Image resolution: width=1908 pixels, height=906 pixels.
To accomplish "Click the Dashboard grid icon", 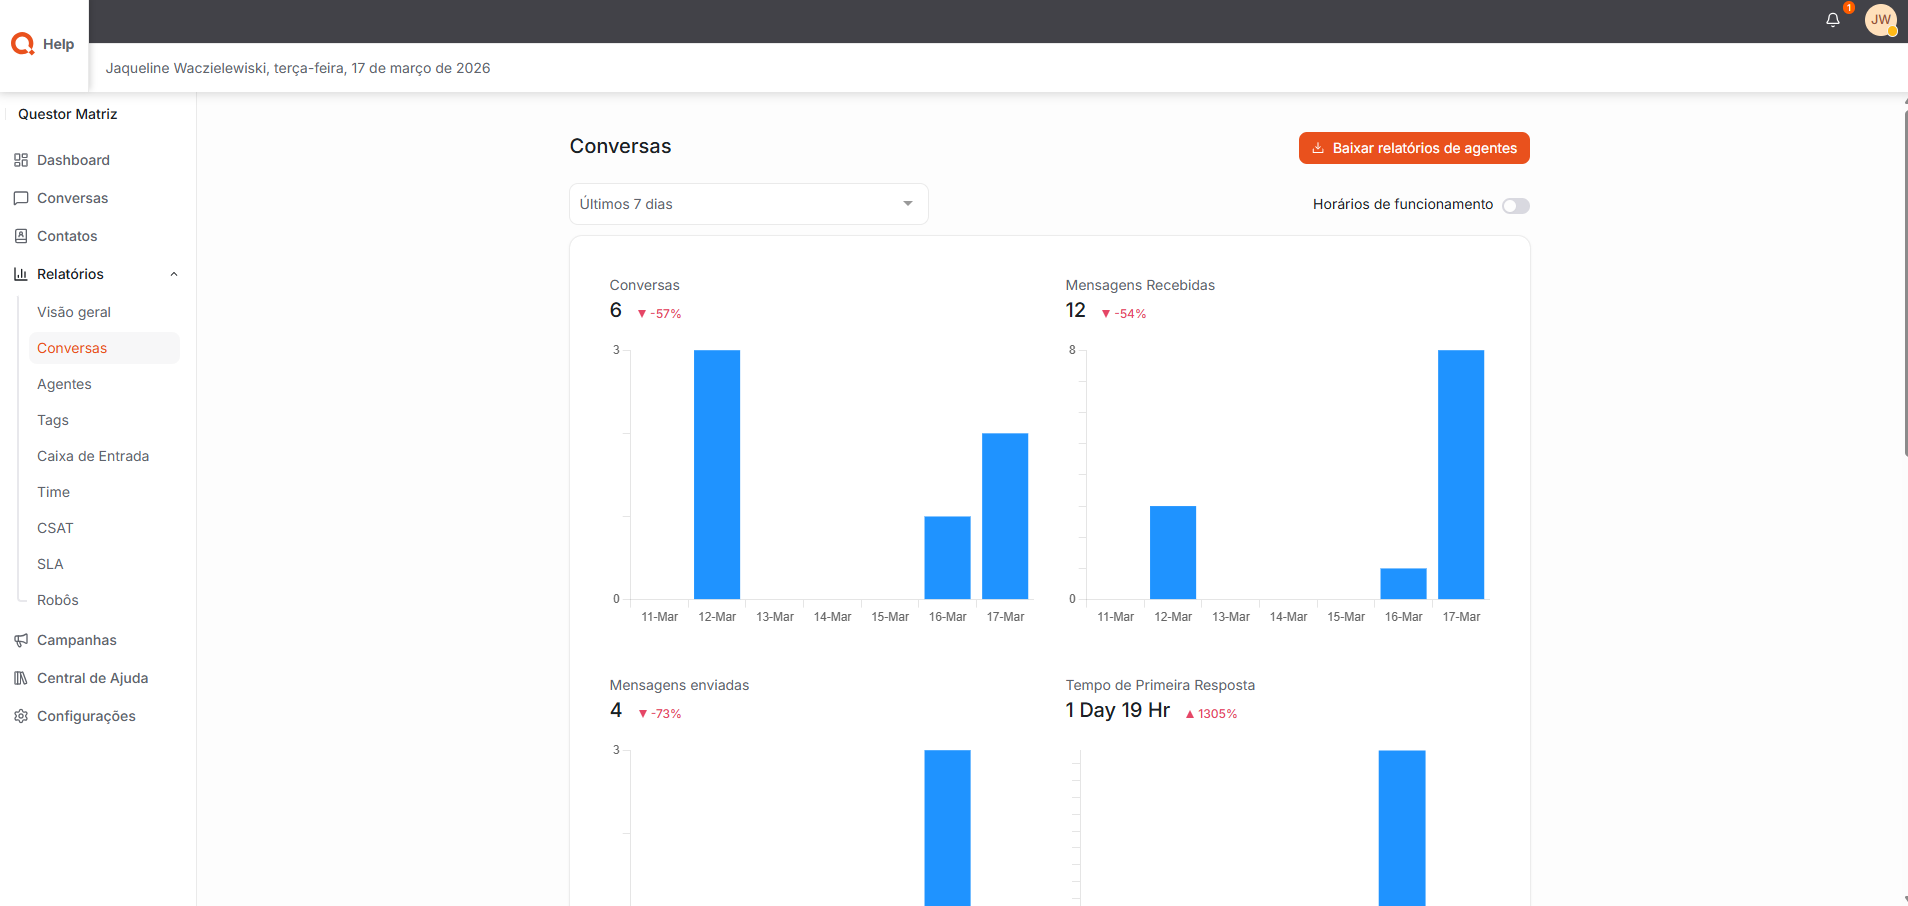I will tap(21, 160).
